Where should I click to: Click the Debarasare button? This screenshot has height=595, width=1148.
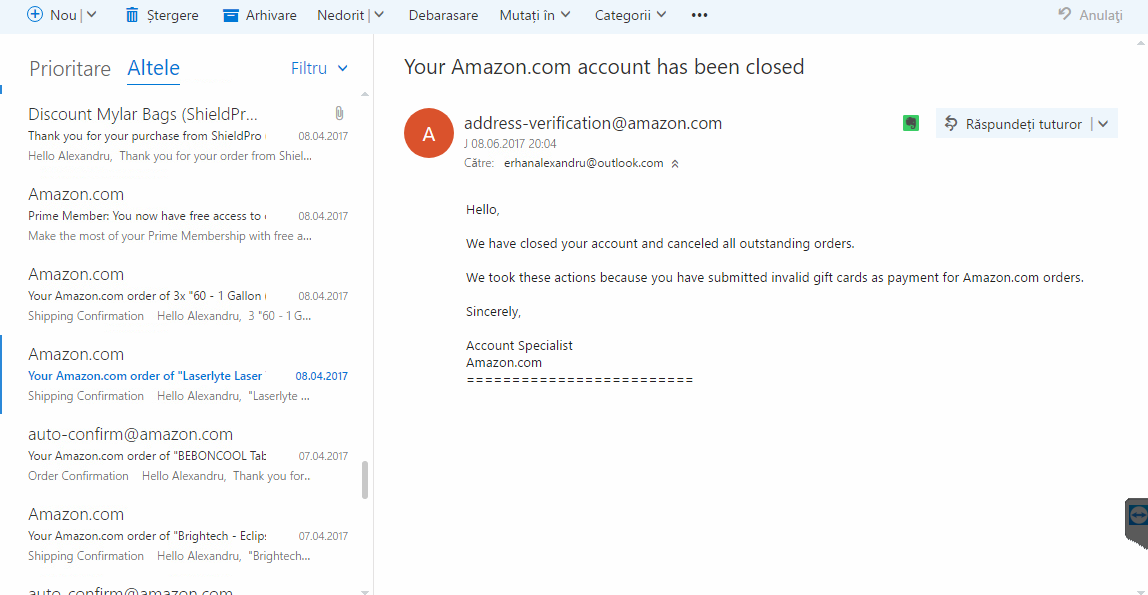coord(443,15)
